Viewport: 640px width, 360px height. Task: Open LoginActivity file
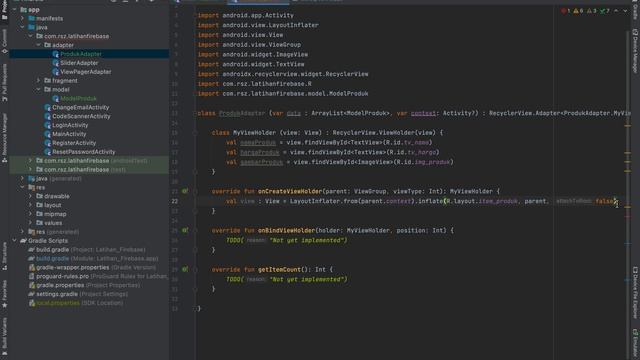click(70, 125)
